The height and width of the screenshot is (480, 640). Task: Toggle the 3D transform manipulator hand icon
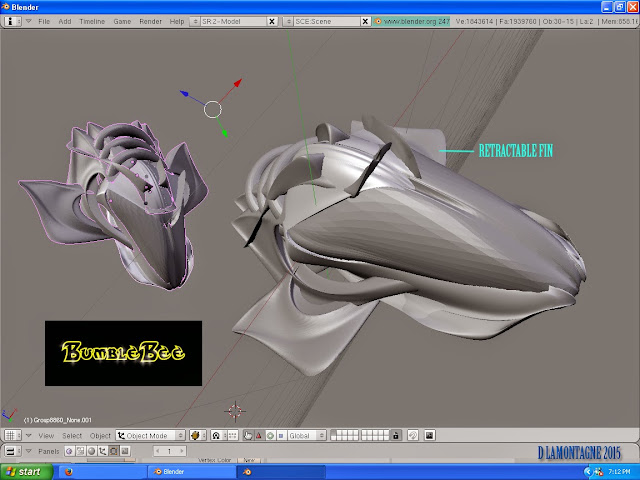(248, 436)
